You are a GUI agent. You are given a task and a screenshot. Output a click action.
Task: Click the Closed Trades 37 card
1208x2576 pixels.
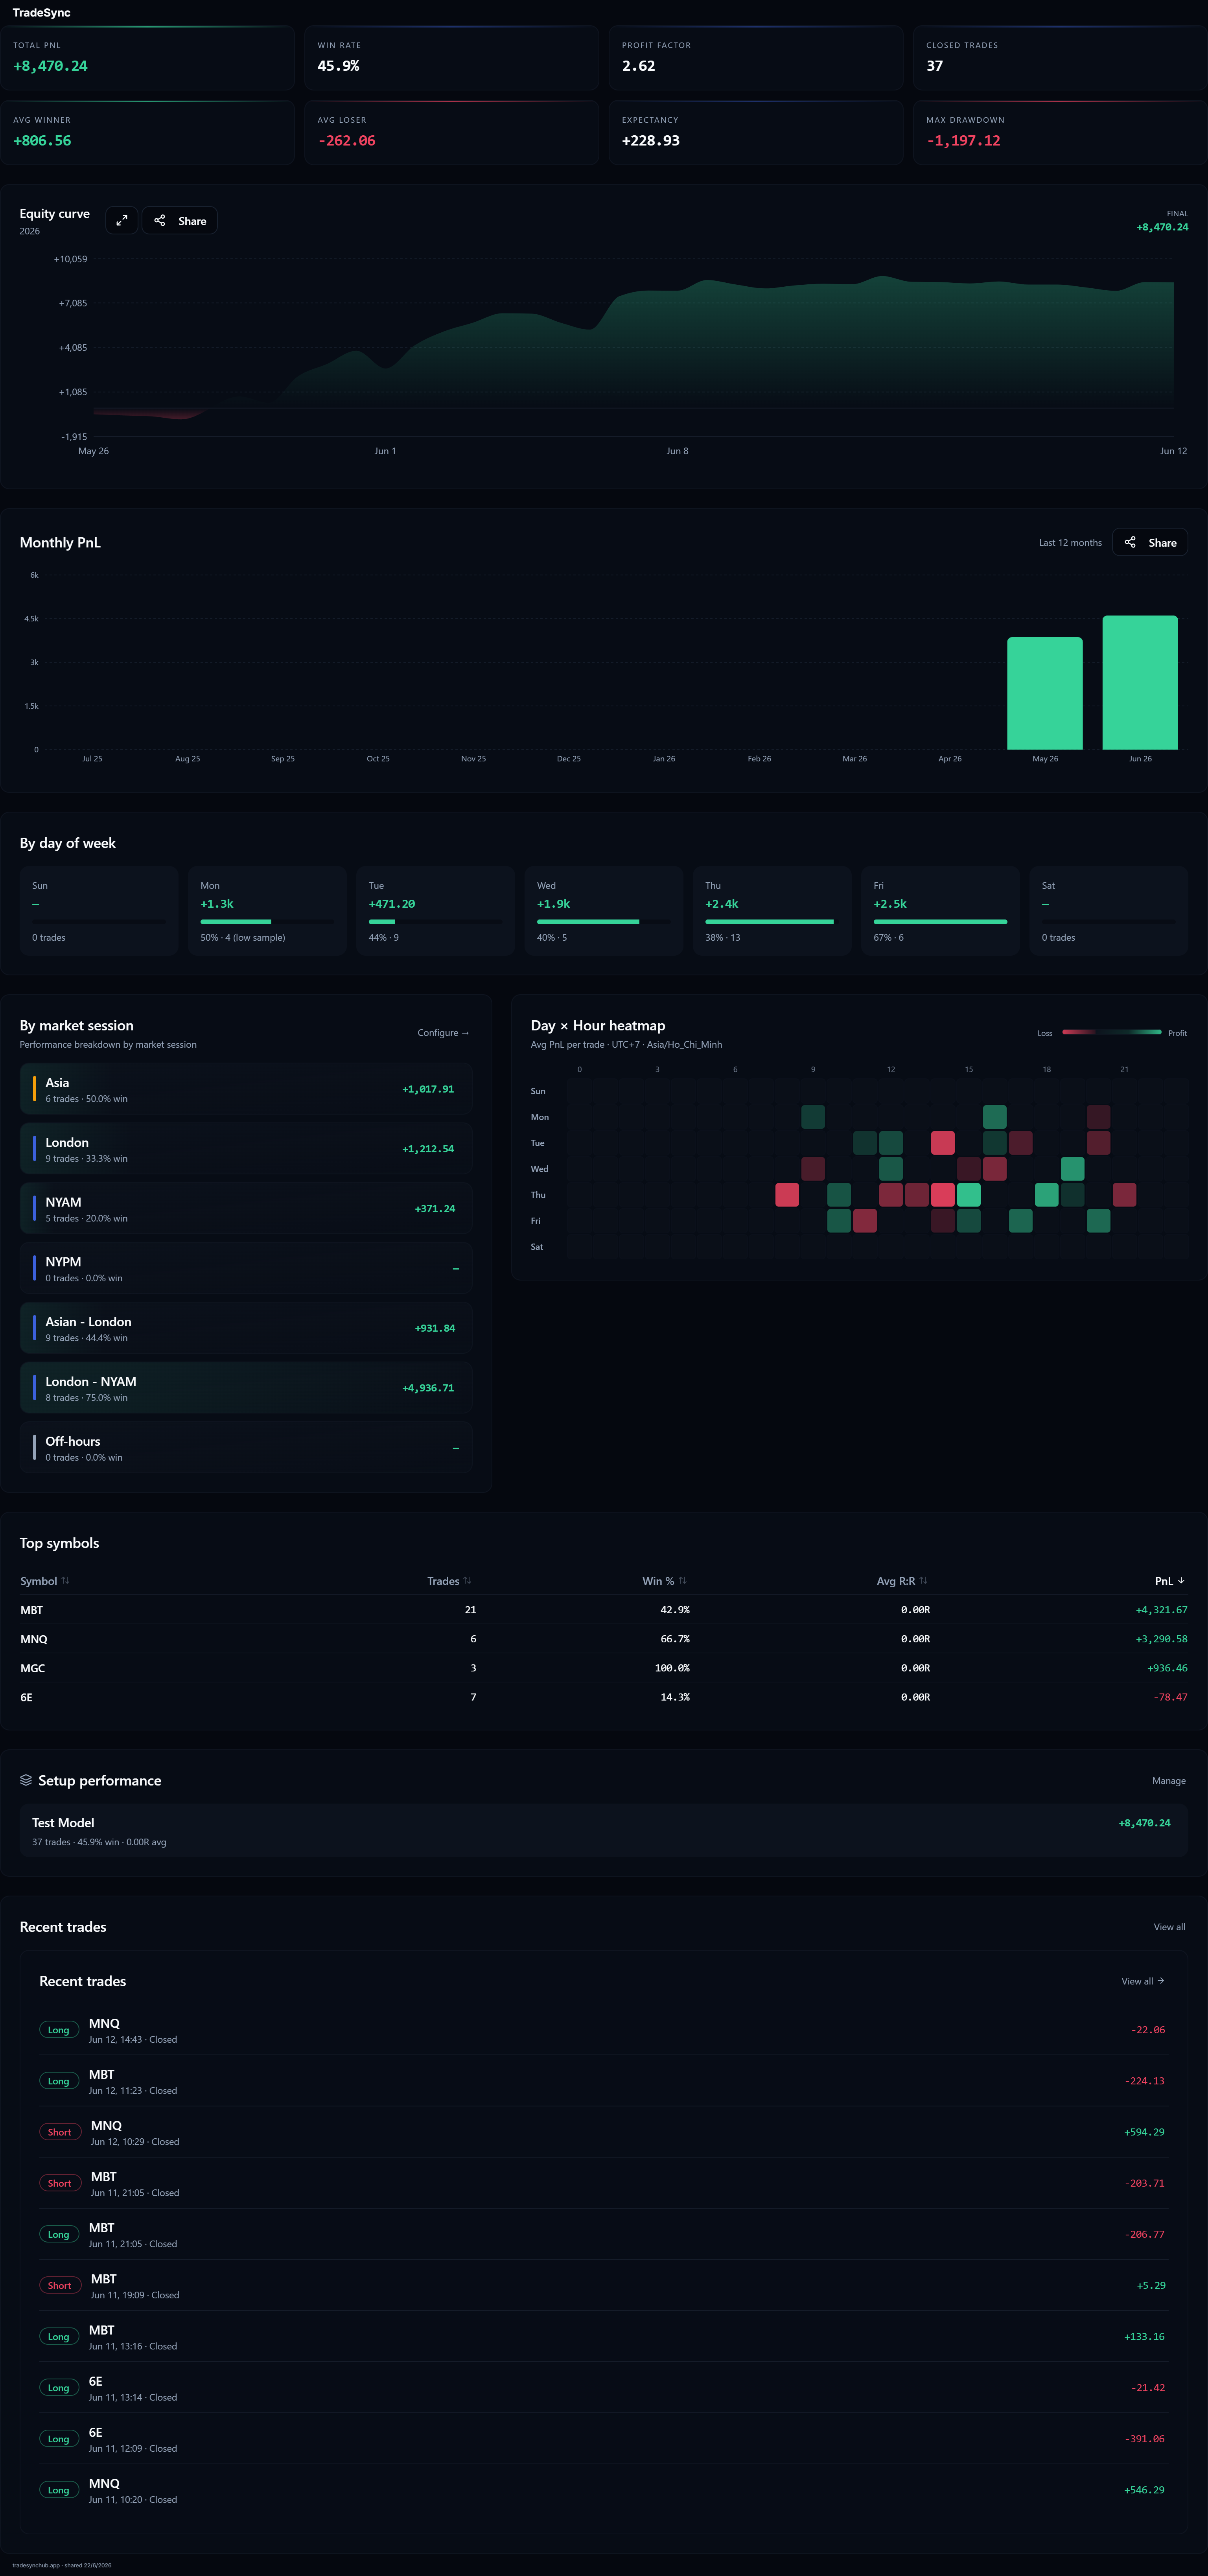coord(1060,58)
